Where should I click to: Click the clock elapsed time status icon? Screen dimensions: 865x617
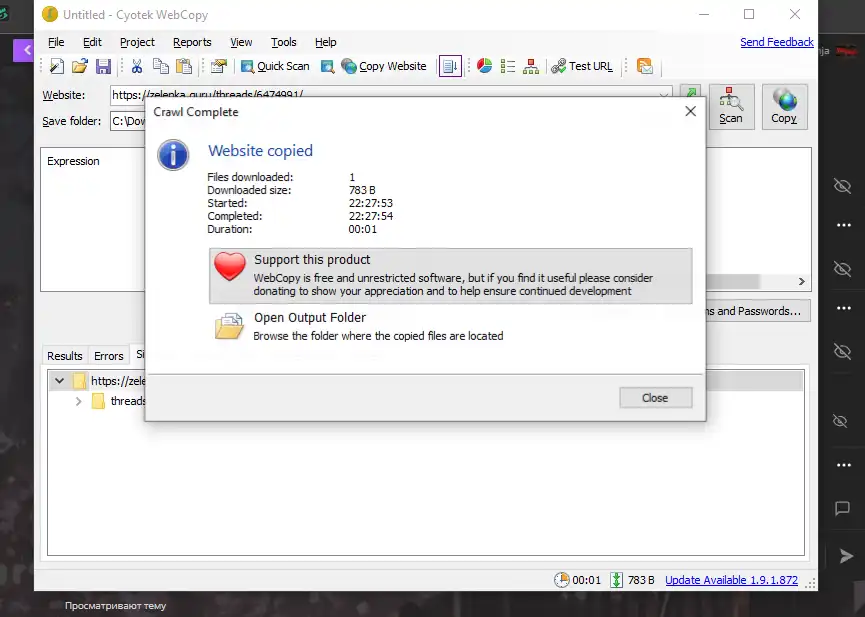(562, 580)
